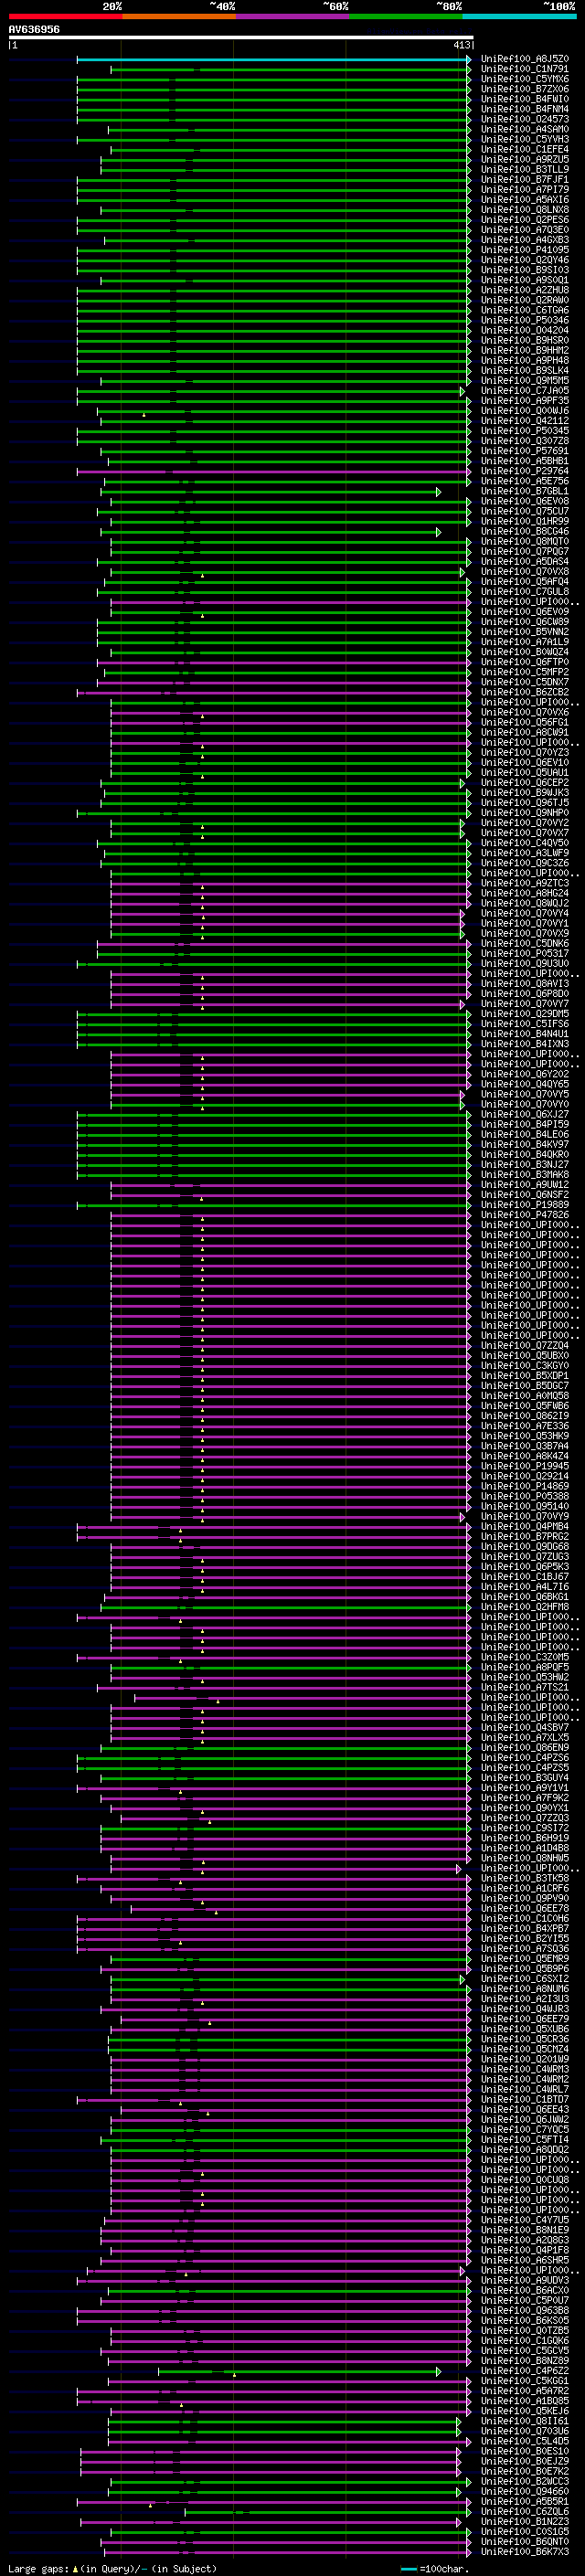
Task: Click the orange 20–40% identity color swatch
Action: (178, 16)
